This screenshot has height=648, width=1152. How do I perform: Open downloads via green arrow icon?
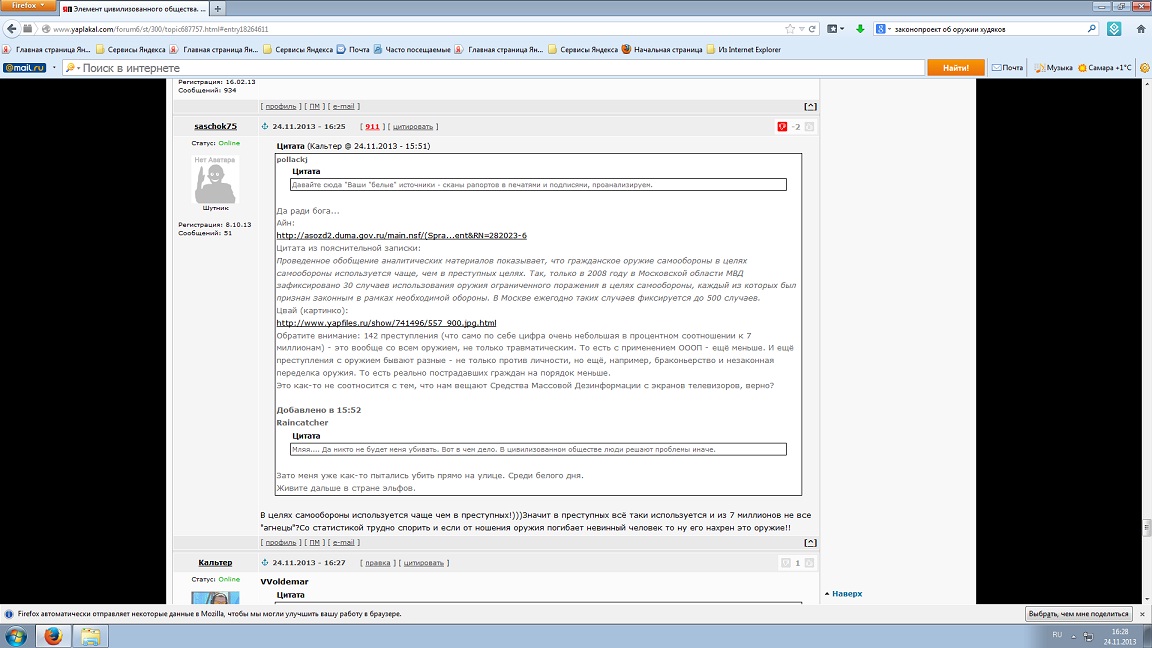pos(860,29)
